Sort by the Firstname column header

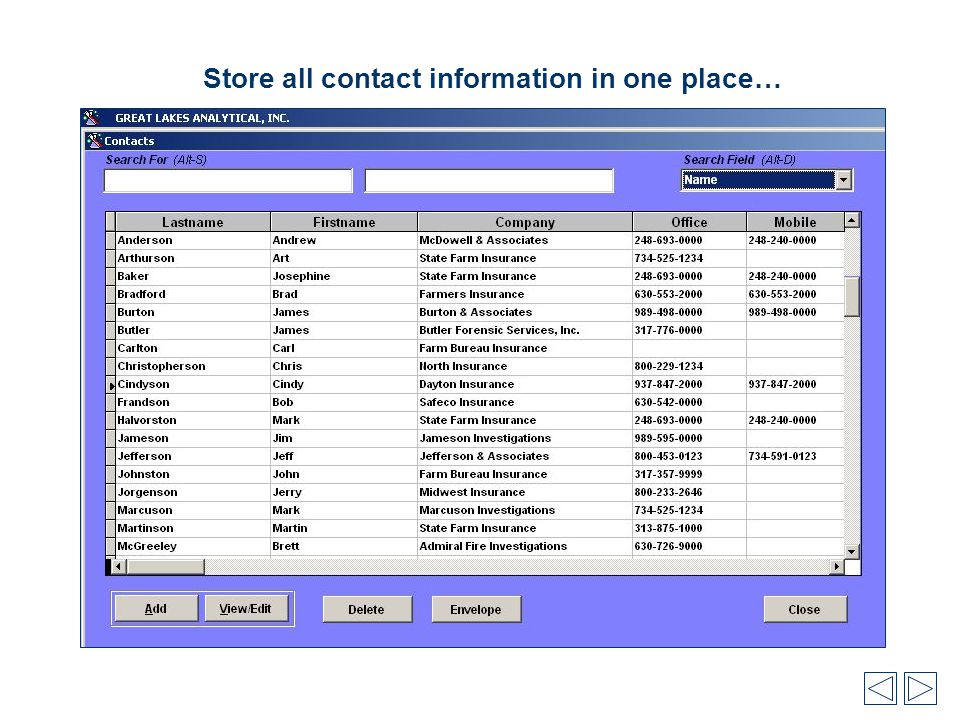[343, 222]
